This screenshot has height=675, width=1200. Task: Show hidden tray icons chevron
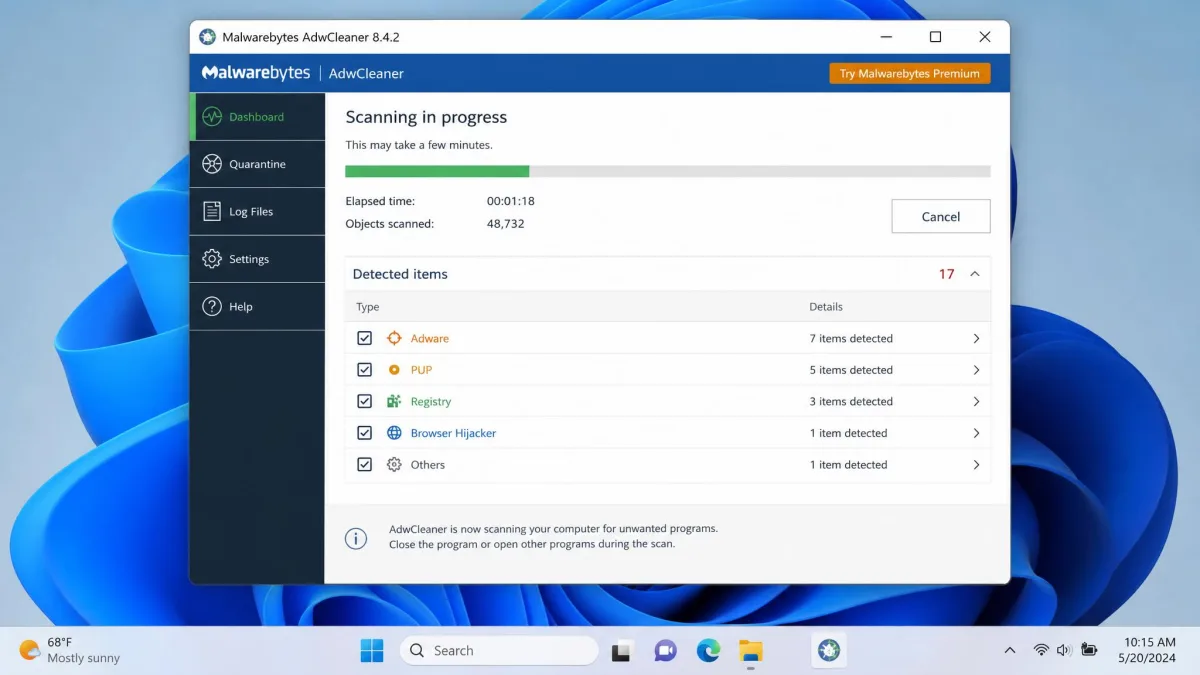[x=1010, y=650]
